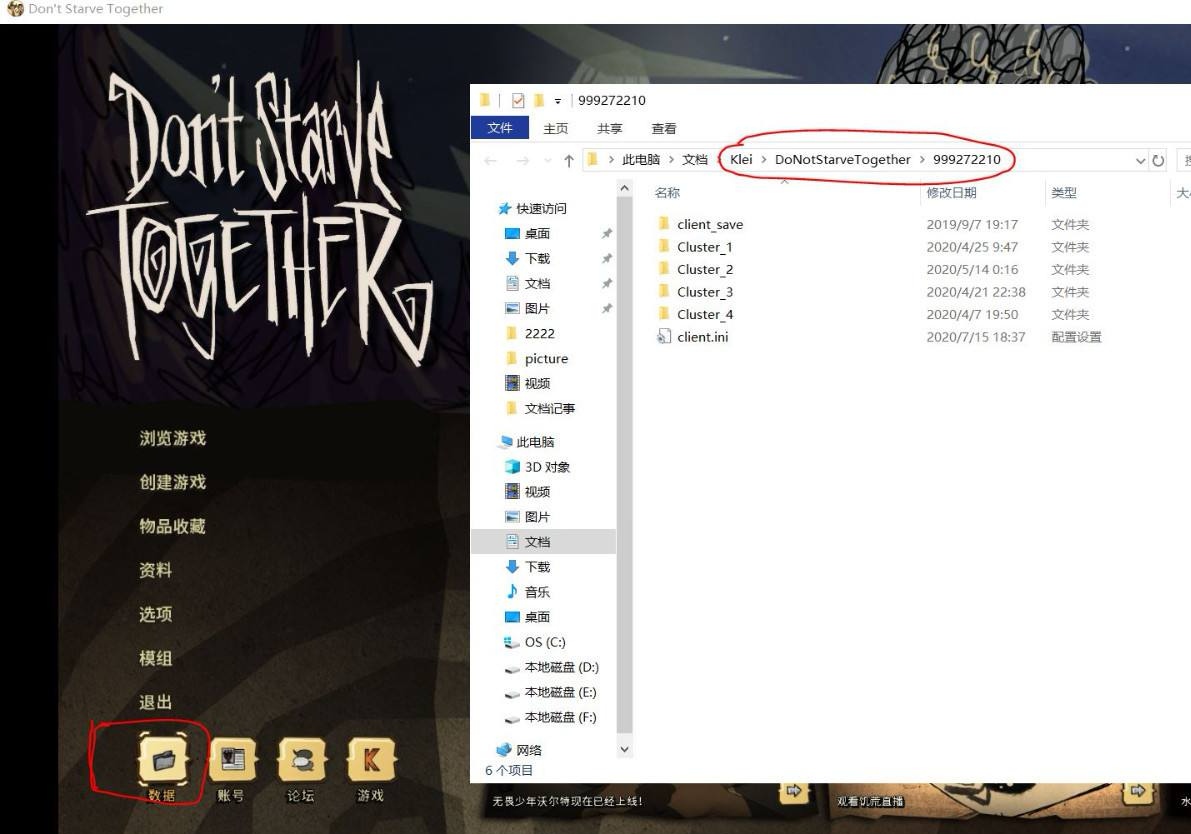Click the Explorer Back arrow
This screenshot has width=1191, height=834.
[491, 160]
